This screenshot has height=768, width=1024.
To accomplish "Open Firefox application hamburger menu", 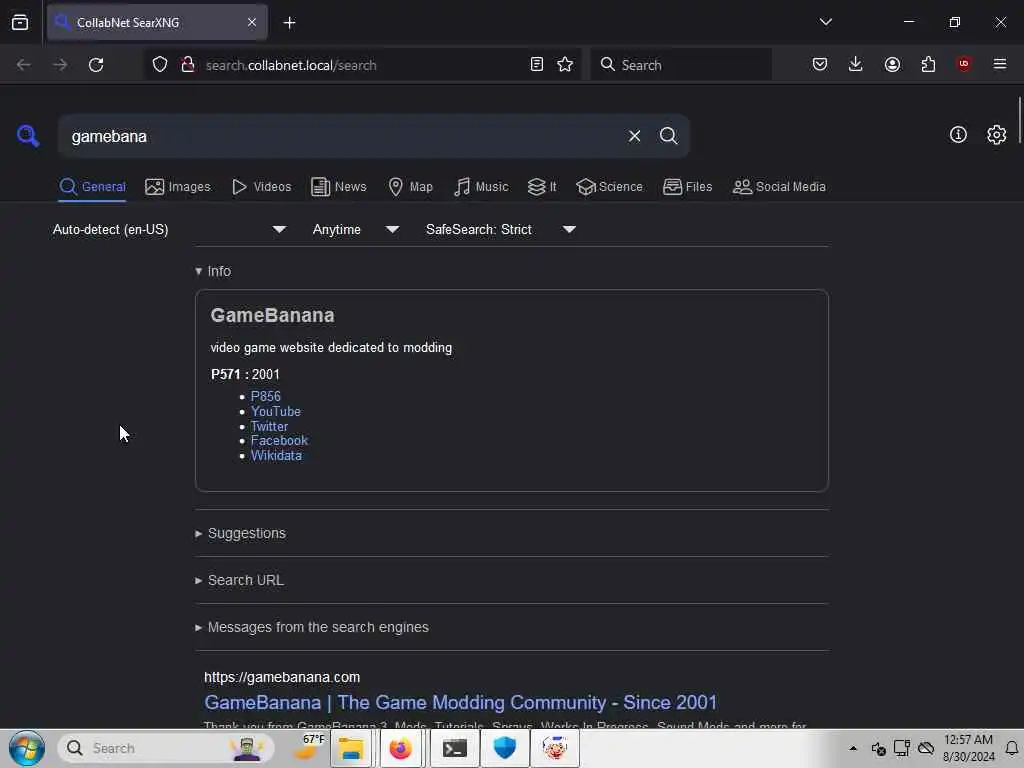I will click(1000, 64).
